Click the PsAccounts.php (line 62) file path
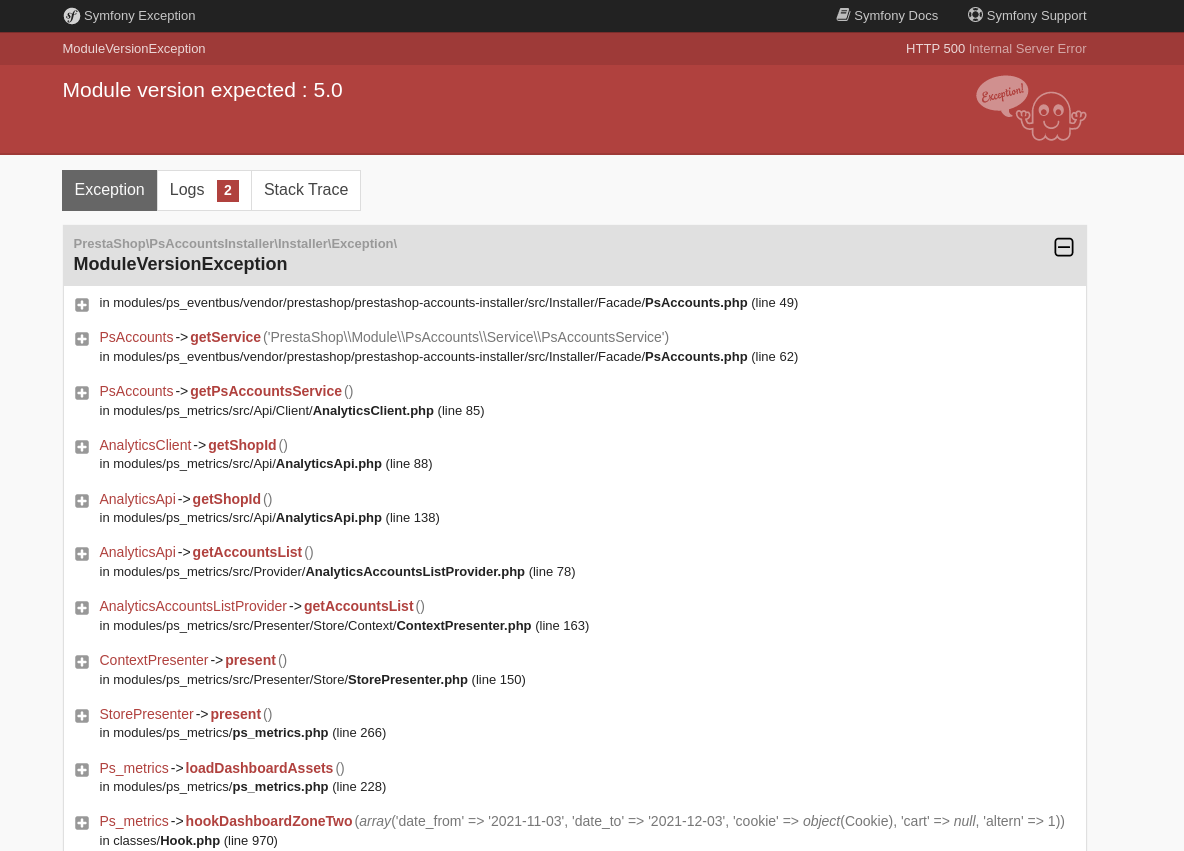The image size is (1184, 851). (449, 357)
